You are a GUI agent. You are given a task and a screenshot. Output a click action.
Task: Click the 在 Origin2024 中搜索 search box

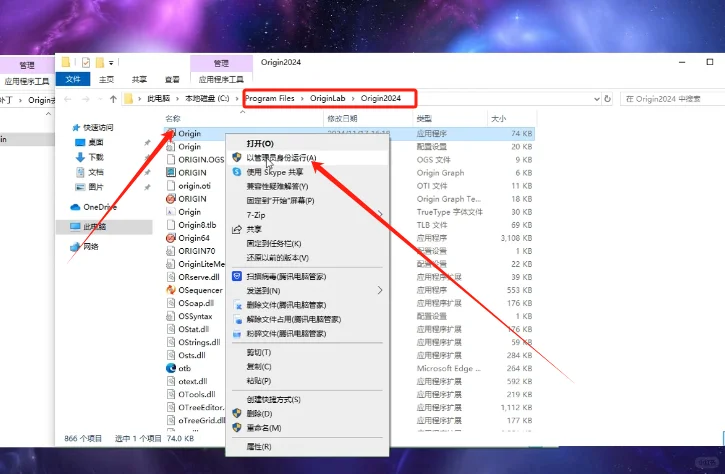(x=673, y=98)
